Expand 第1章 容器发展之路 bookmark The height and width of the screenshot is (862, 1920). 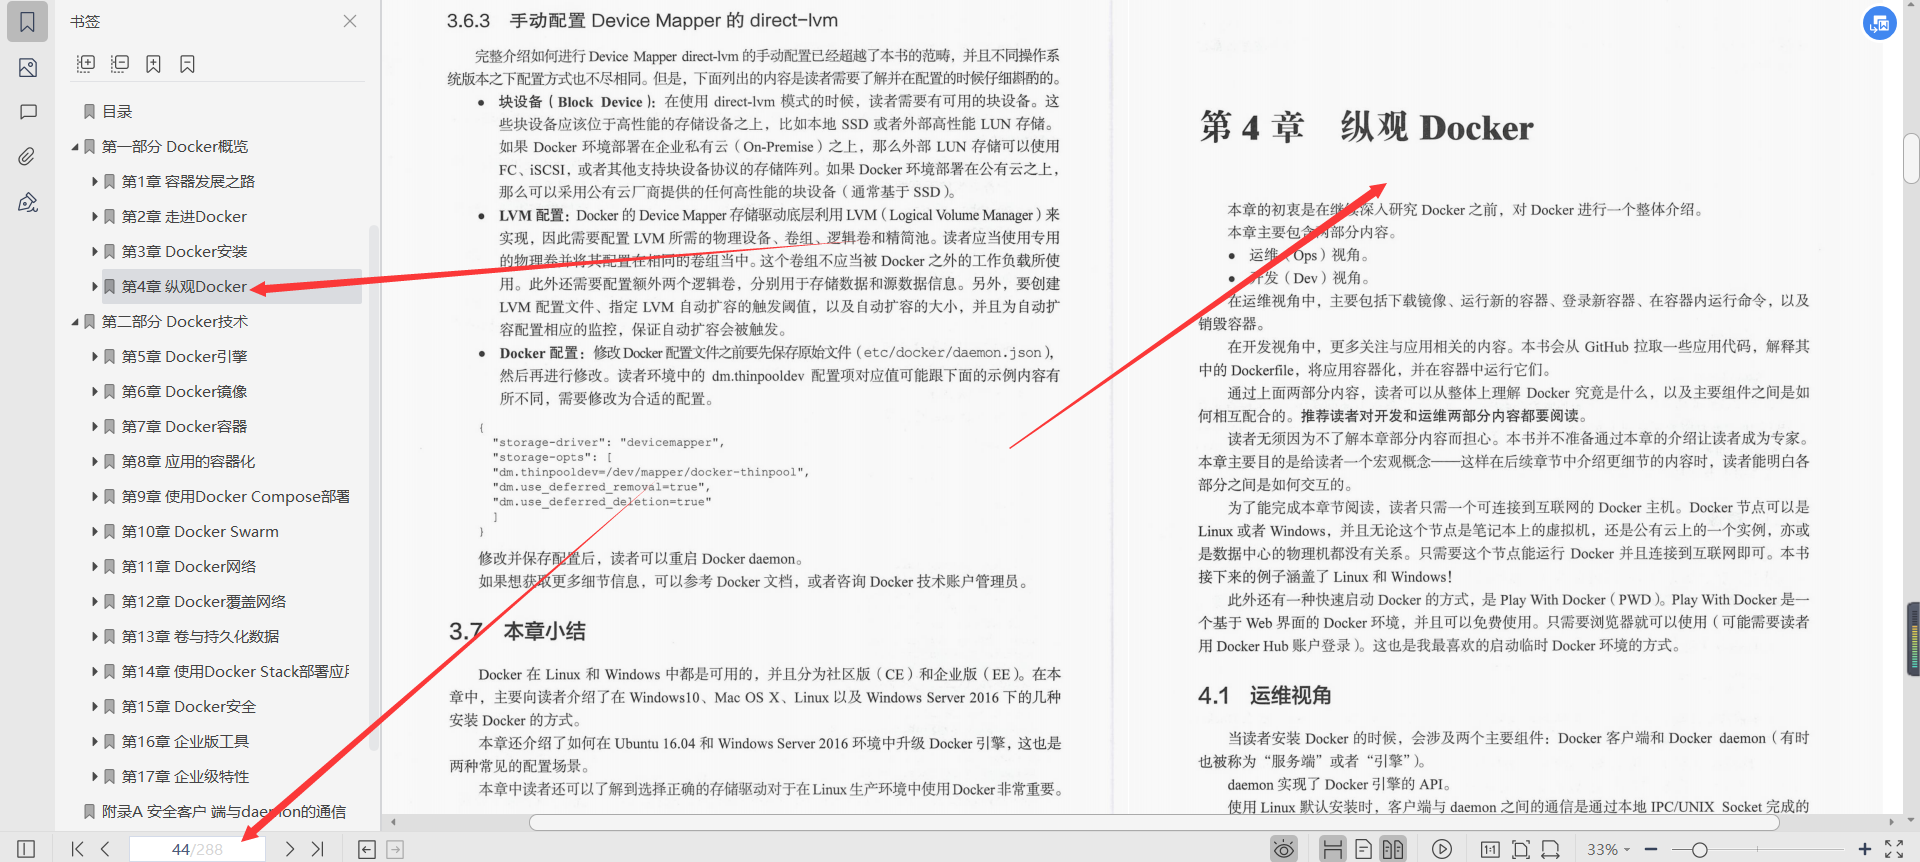pyautogui.click(x=95, y=182)
